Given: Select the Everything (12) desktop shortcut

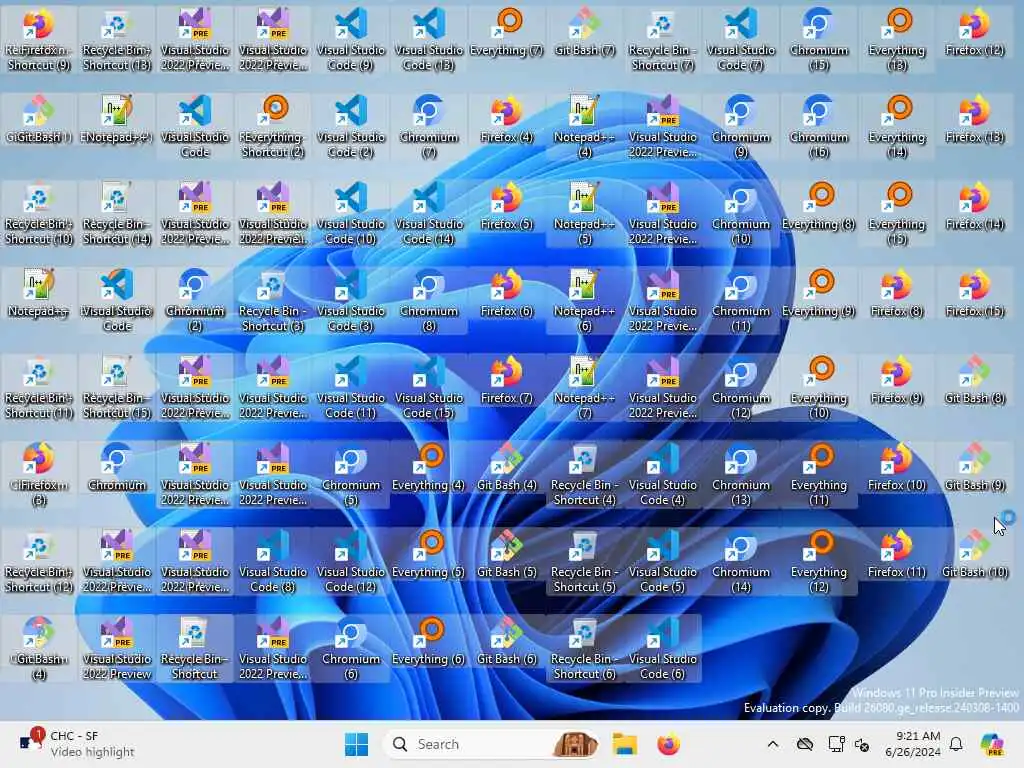Looking at the screenshot, I should tap(819, 561).
